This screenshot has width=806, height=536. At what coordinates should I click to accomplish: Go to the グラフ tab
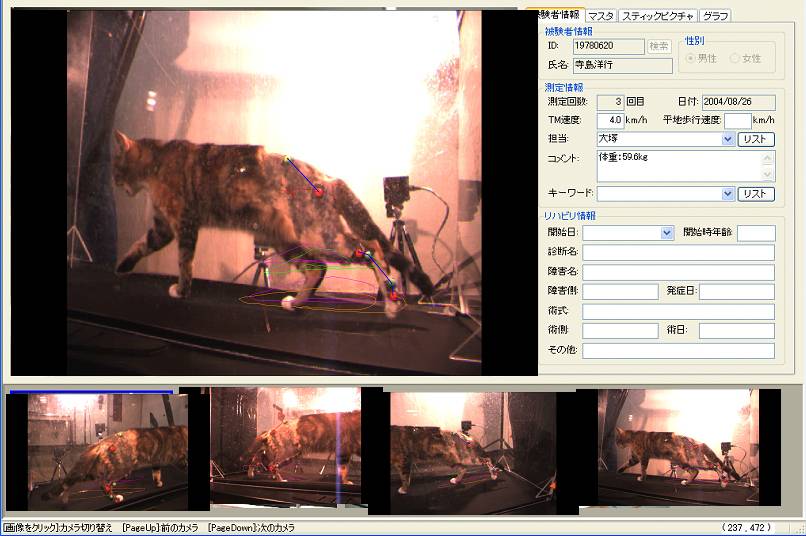tap(715, 16)
